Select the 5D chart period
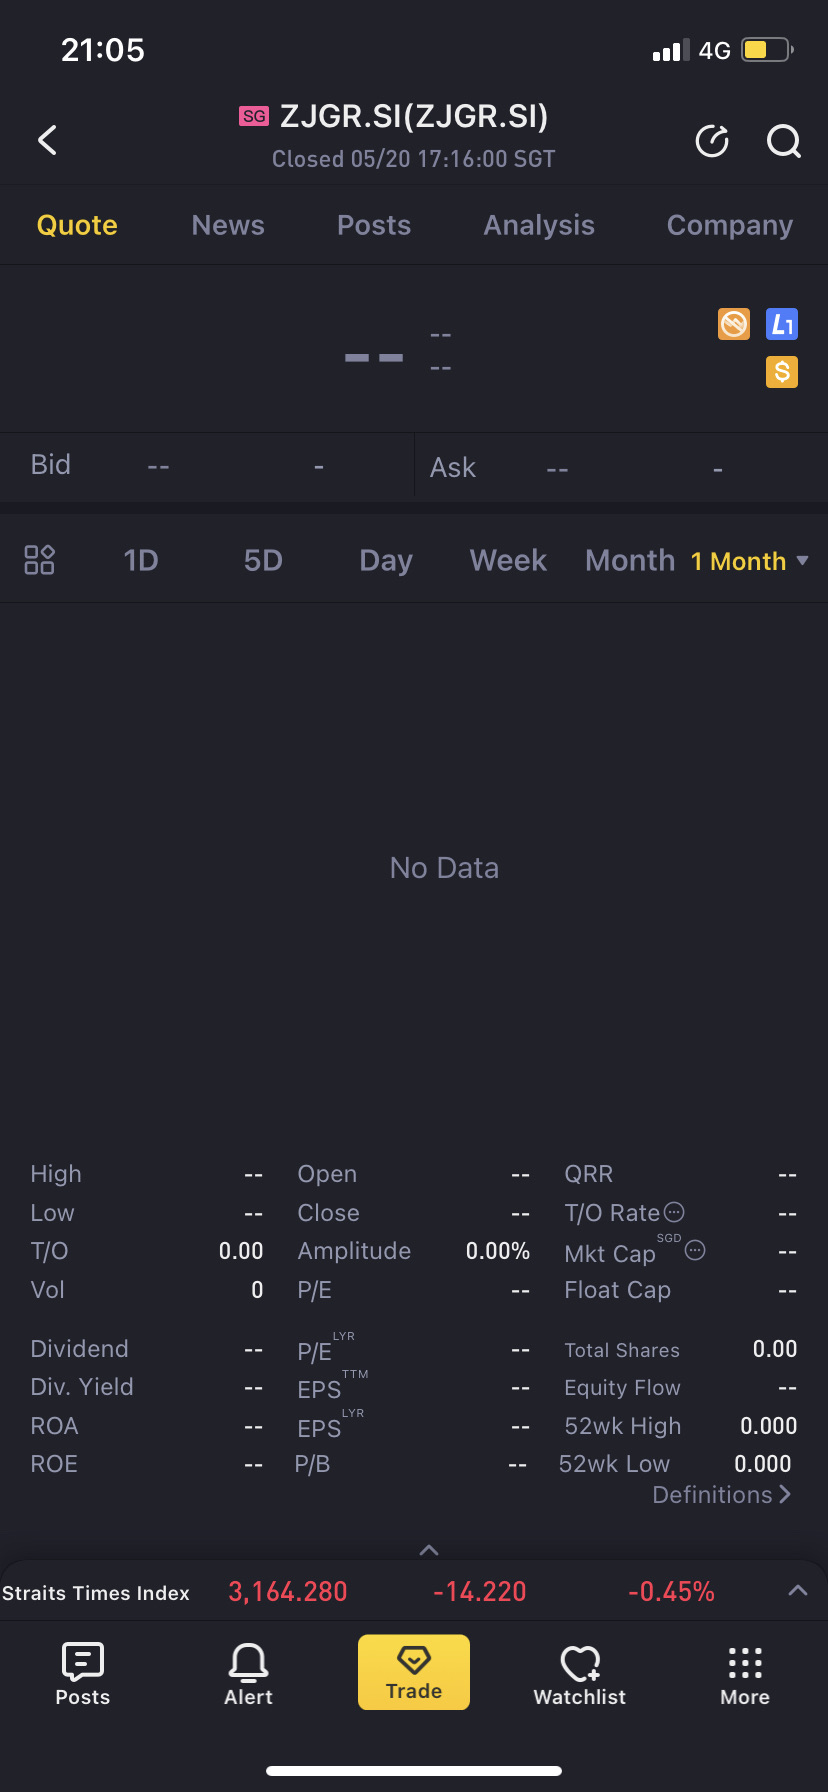 tap(263, 560)
